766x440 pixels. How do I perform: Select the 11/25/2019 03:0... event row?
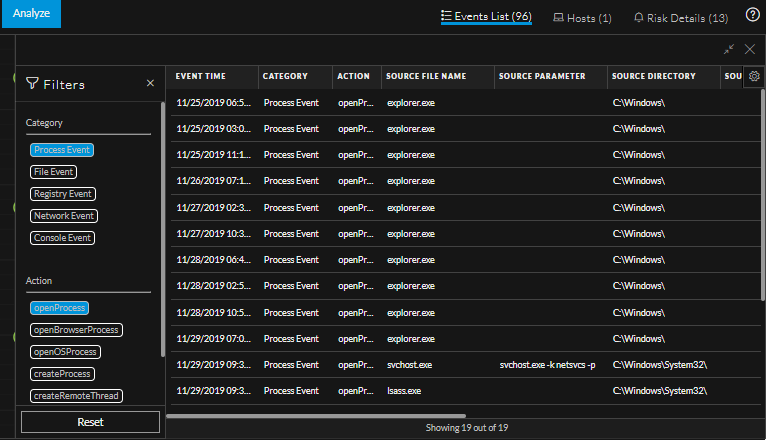[x=466, y=129]
